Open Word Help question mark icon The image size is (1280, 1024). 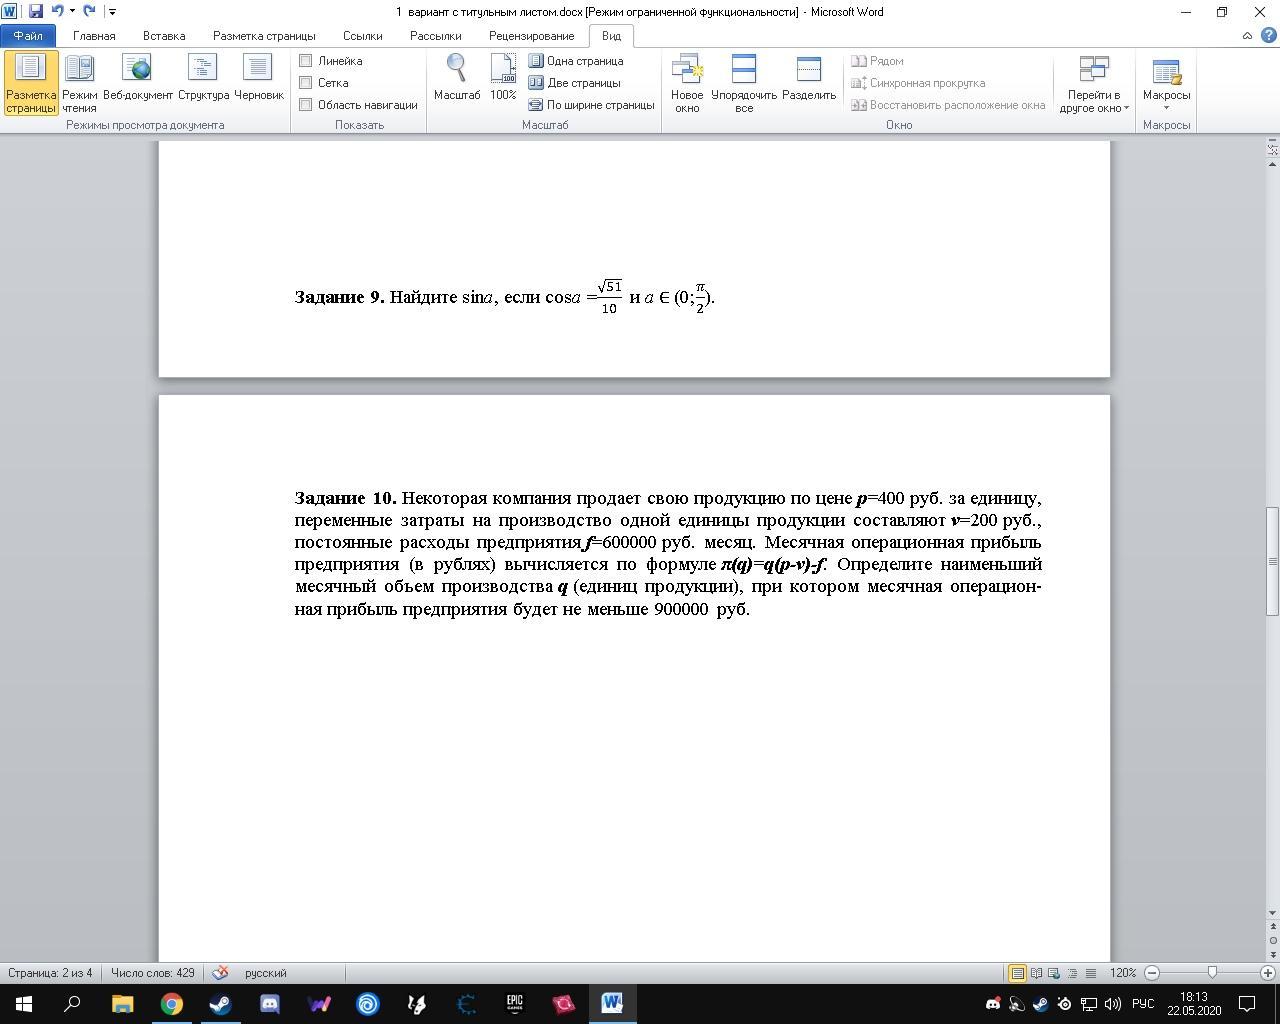point(1267,36)
